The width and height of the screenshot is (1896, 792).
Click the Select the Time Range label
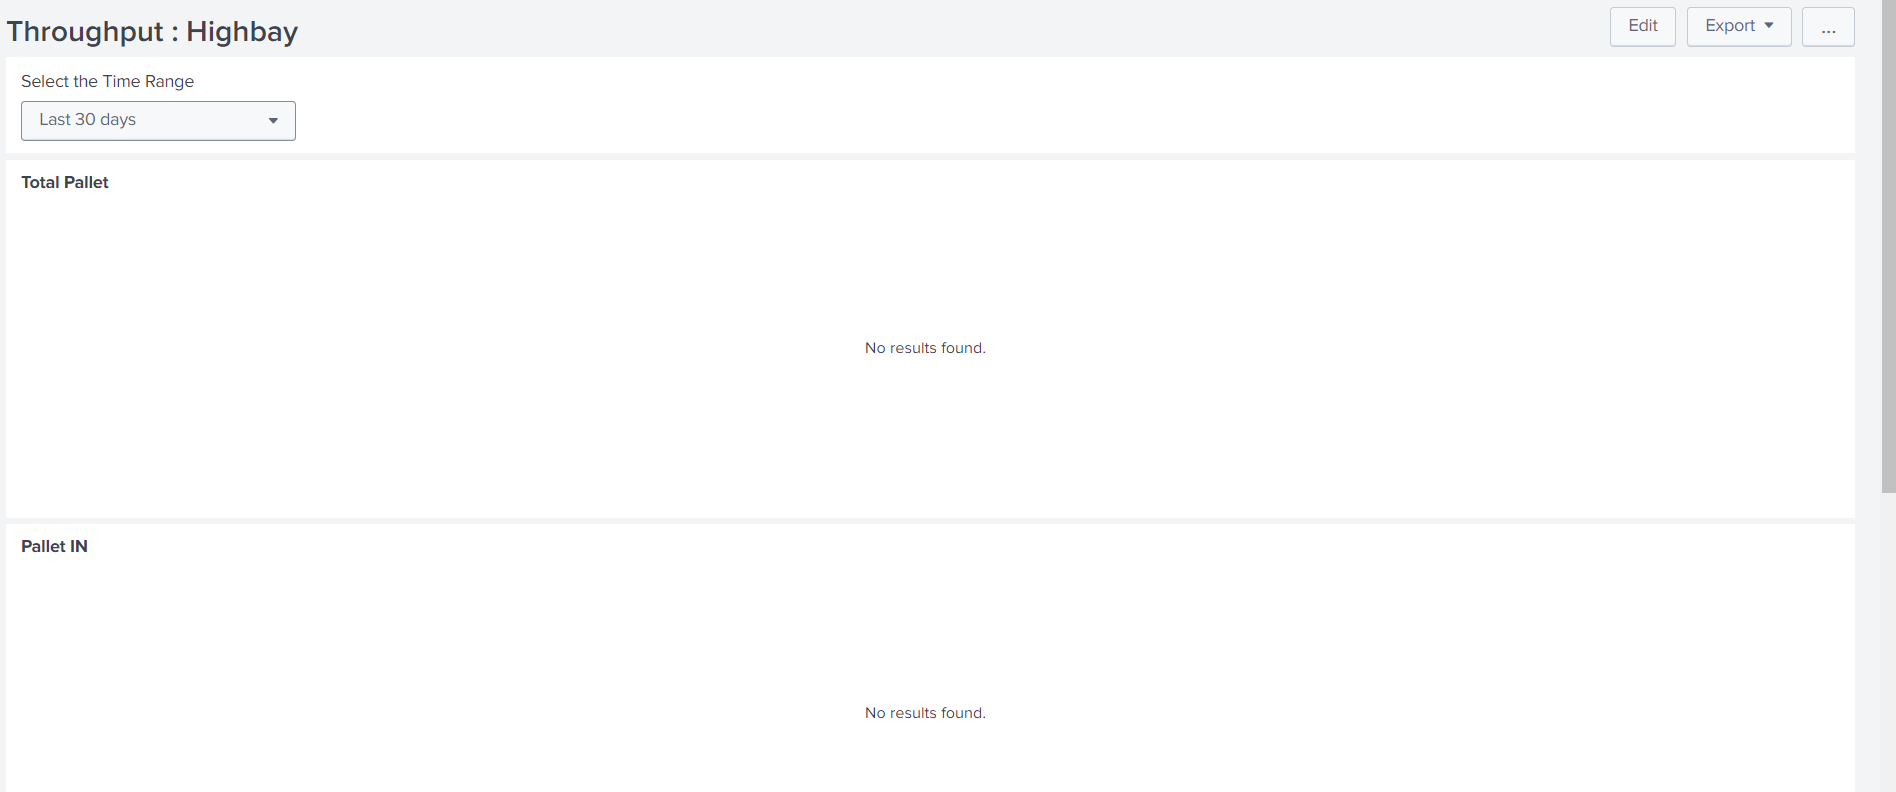(x=107, y=82)
